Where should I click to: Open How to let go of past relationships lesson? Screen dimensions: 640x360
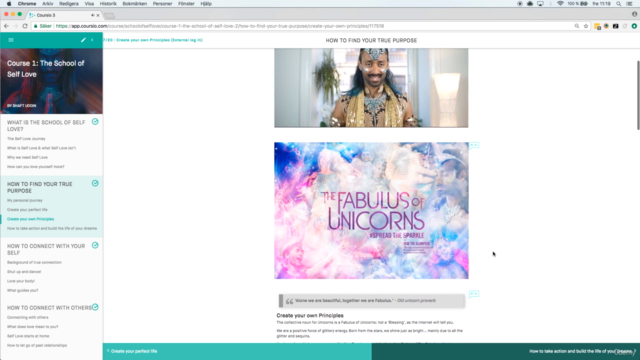pos(37,345)
